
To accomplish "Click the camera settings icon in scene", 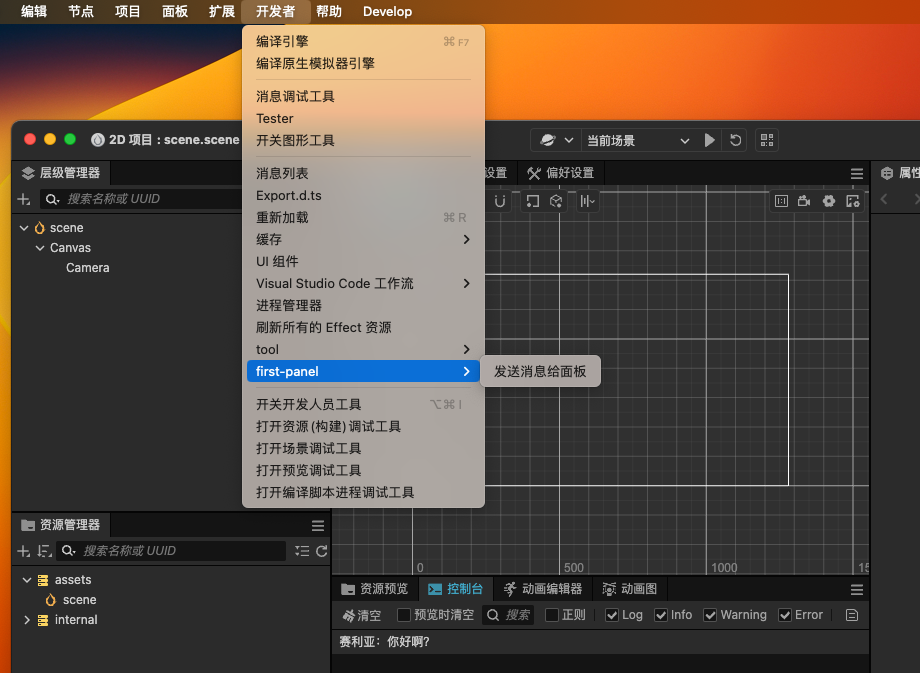I will click(x=804, y=201).
